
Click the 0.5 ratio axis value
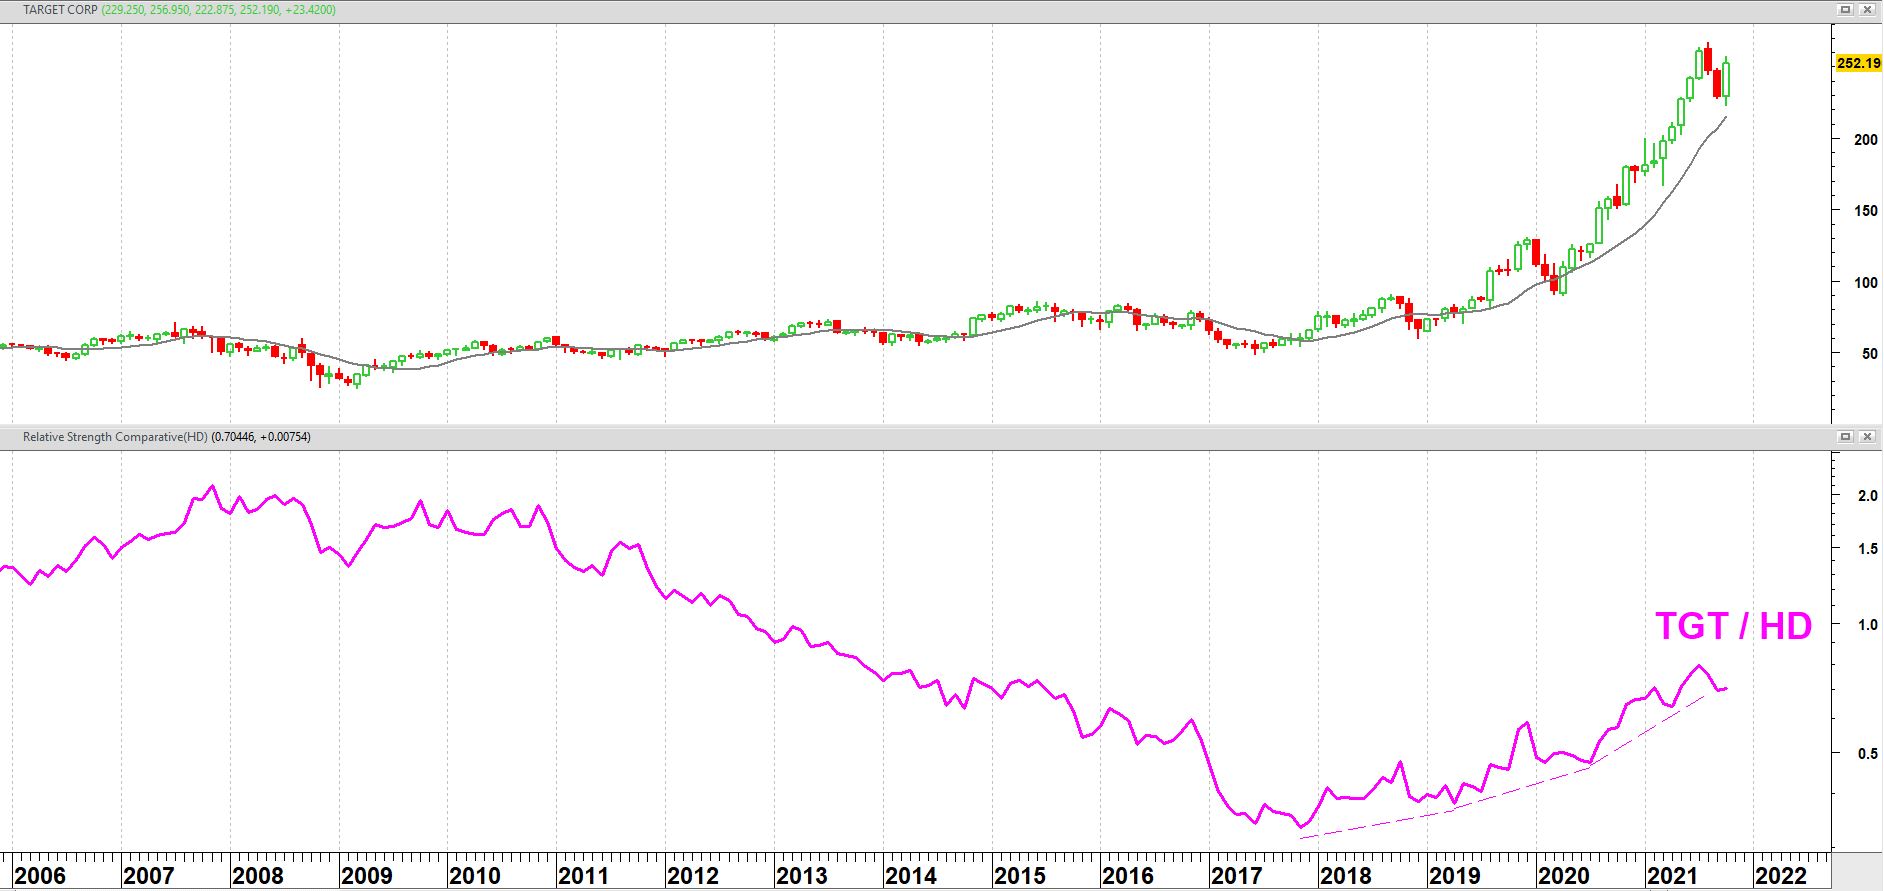1867,754
